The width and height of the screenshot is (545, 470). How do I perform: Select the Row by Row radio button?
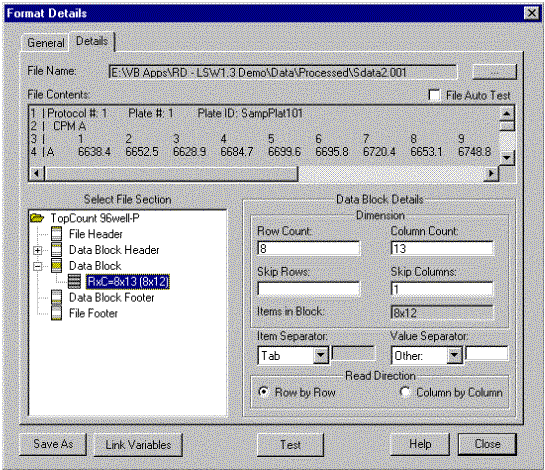pyautogui.click(x=264, y=392)
